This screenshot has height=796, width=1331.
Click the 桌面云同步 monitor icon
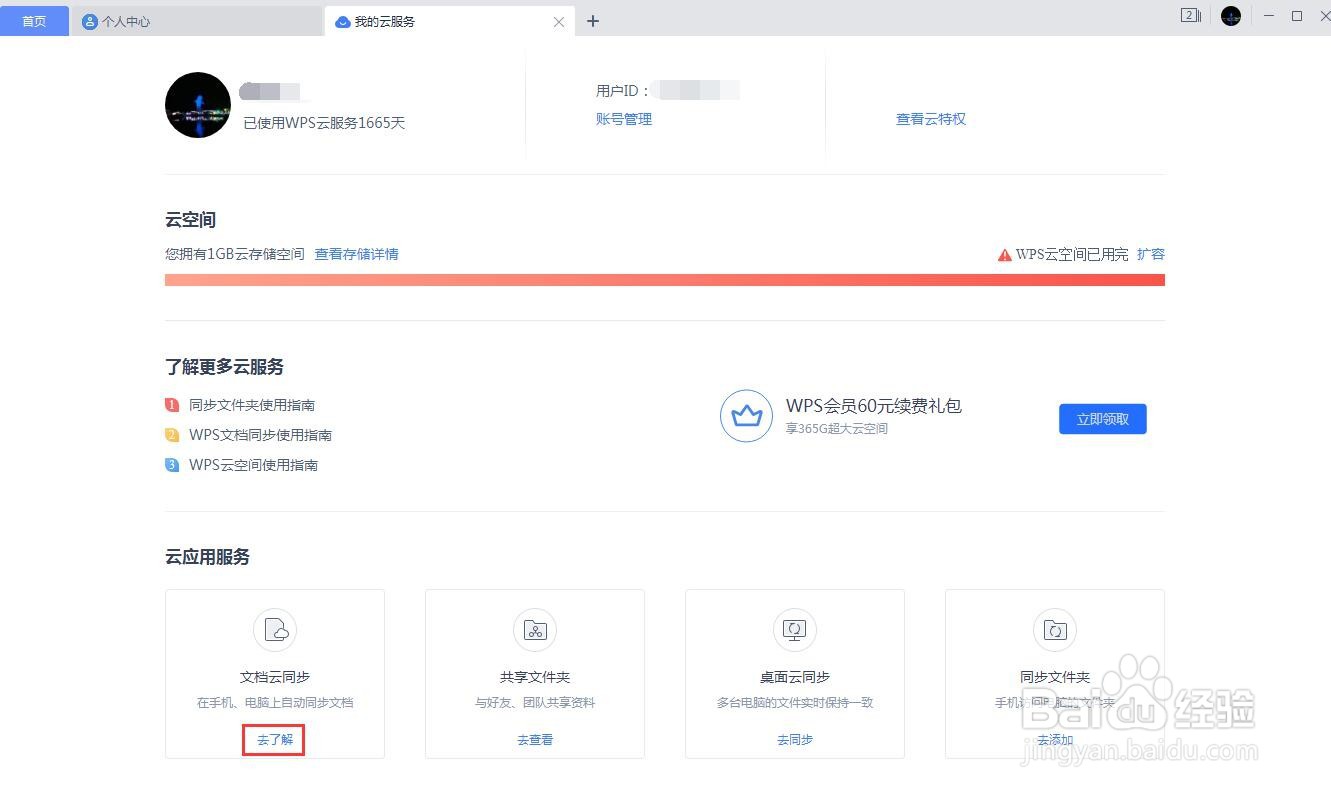coord(795,630)
